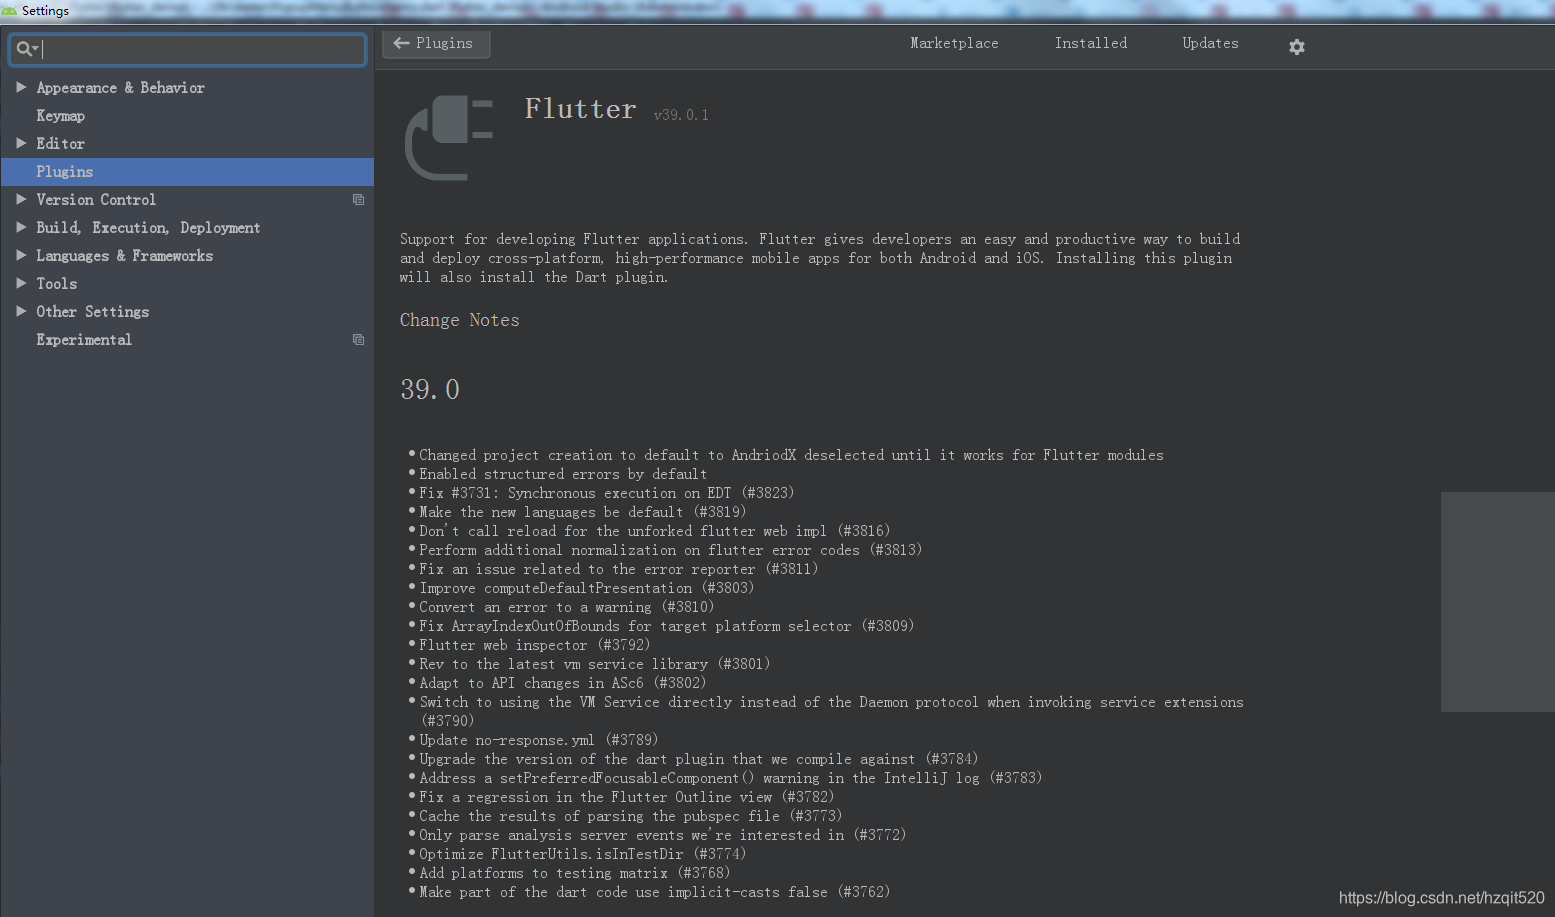The image size is (1555, 917).
Task: Click the Flutter plugin title
Action: (580, 108)
